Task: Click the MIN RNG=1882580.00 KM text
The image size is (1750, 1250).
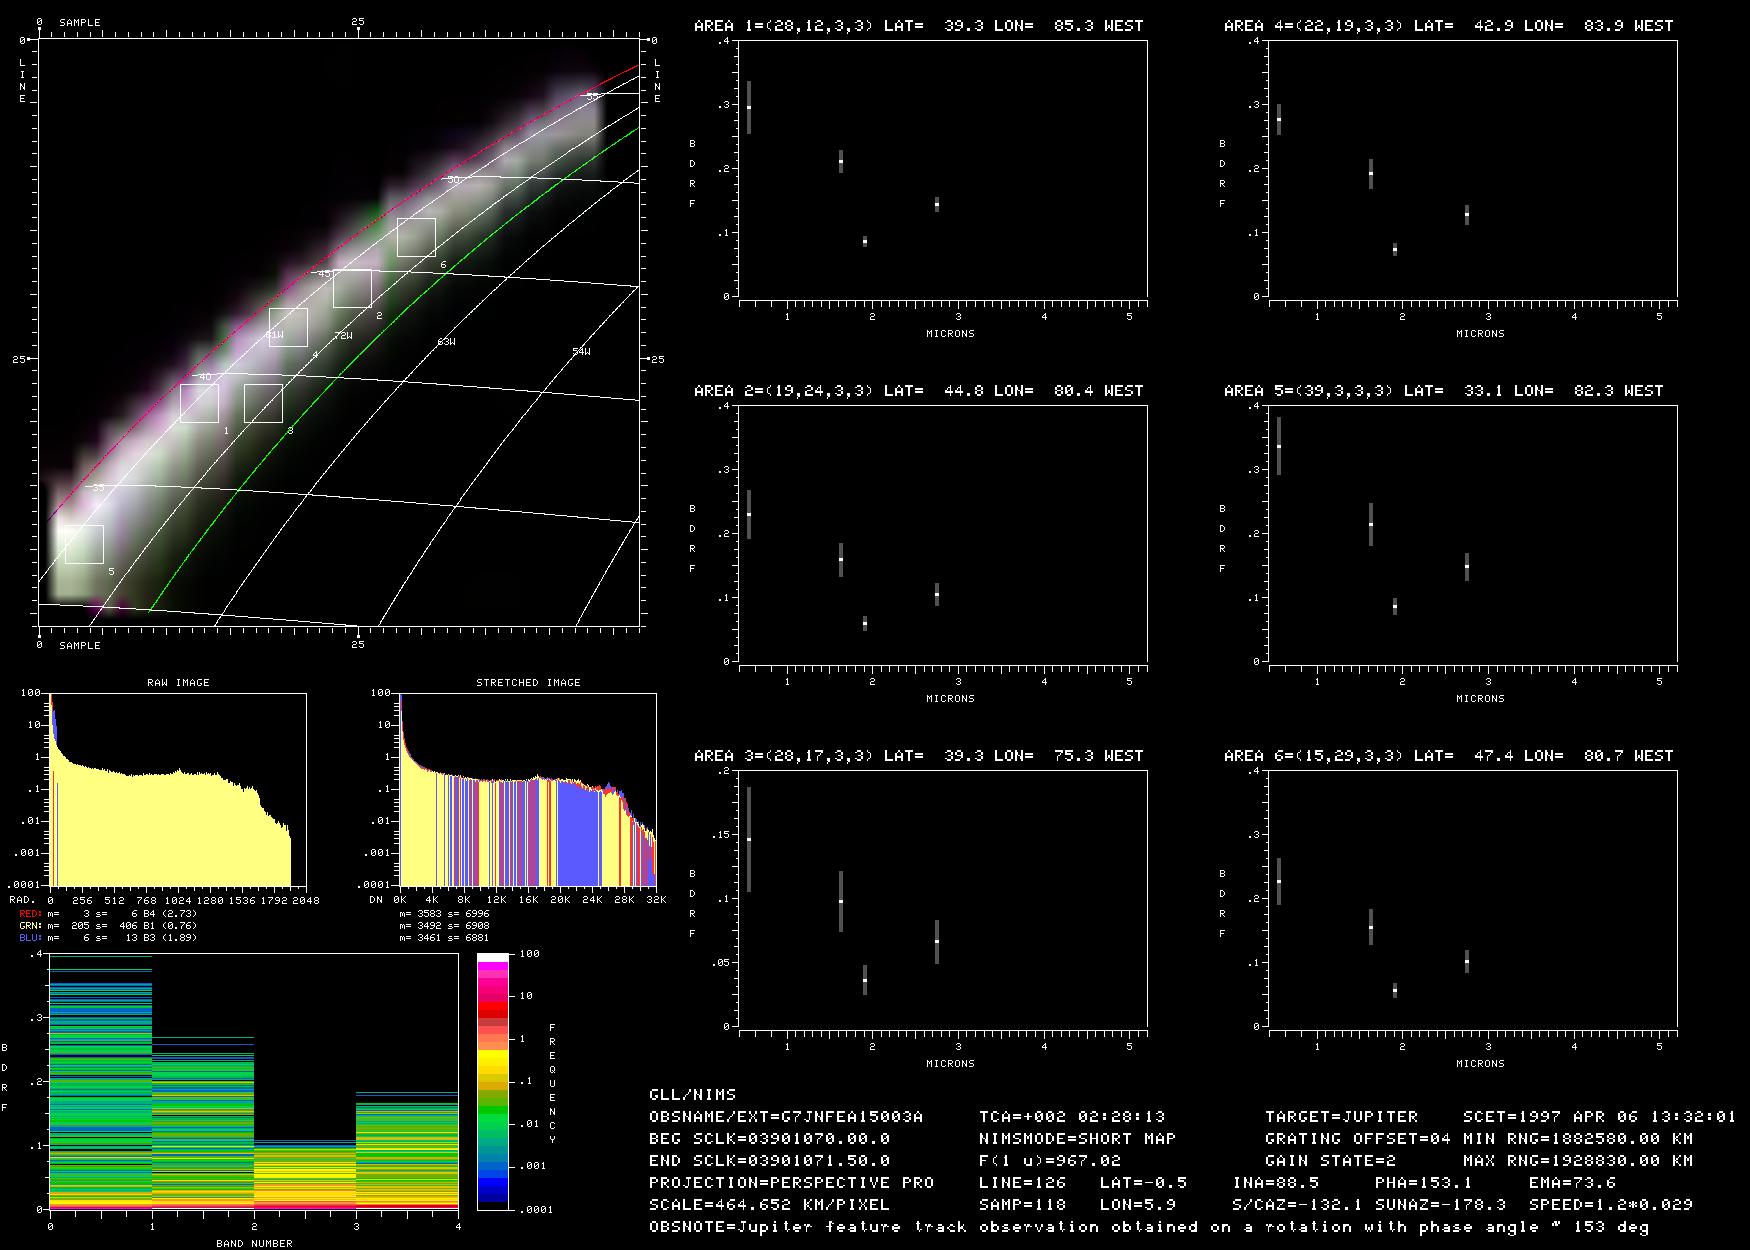Action: (1577, 1139)
